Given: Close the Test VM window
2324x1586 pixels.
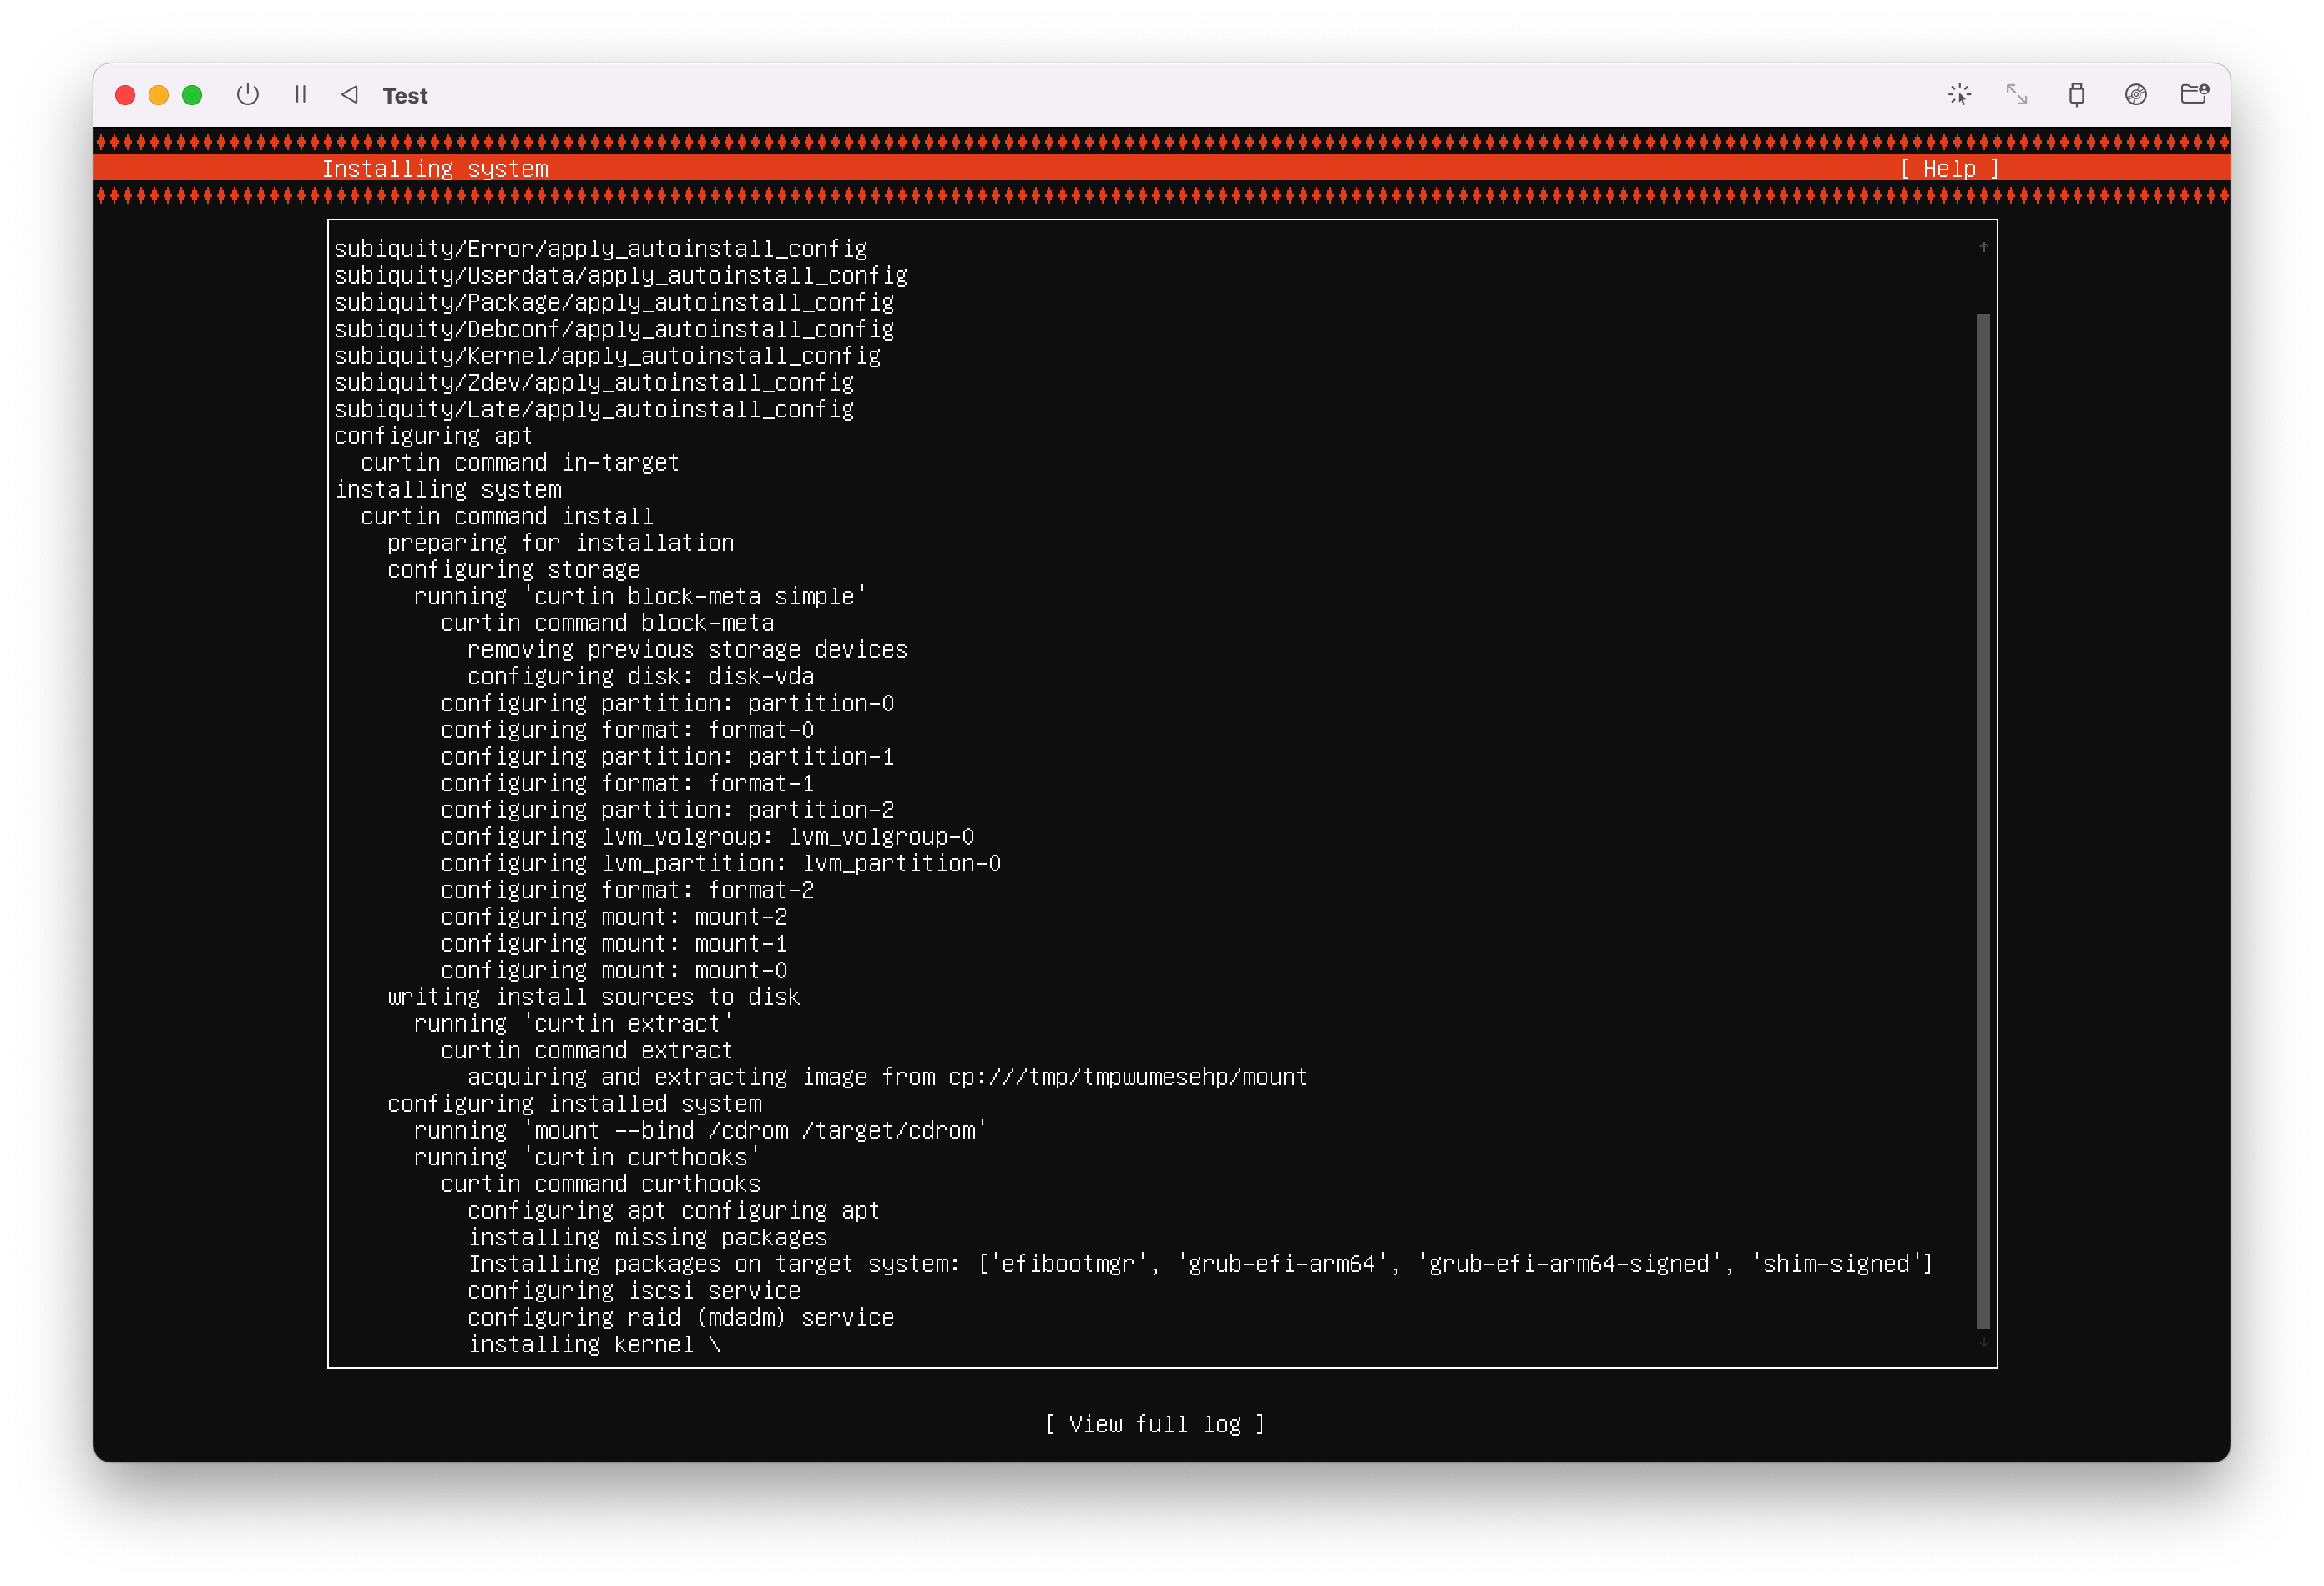Looking at the screenshot, I should pyautogui.click(x=125, y=95).
